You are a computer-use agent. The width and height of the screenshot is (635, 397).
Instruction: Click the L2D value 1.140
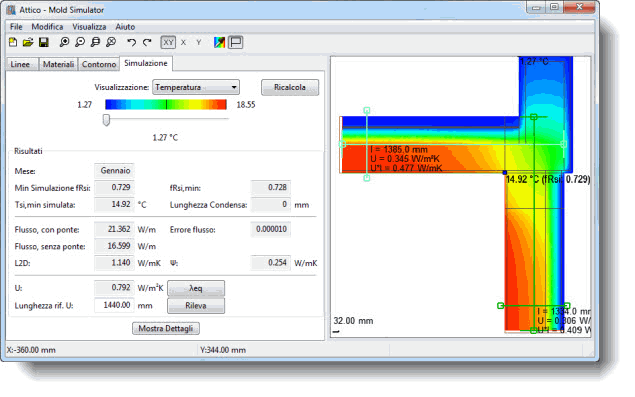[x=114, y=263]
